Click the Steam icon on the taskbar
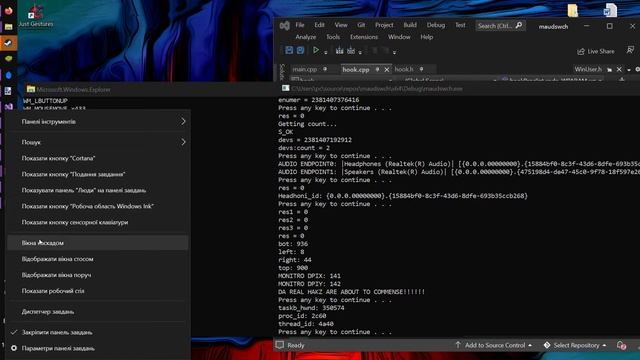This screenshot has height=360, width=640. [x=8, y=43]
